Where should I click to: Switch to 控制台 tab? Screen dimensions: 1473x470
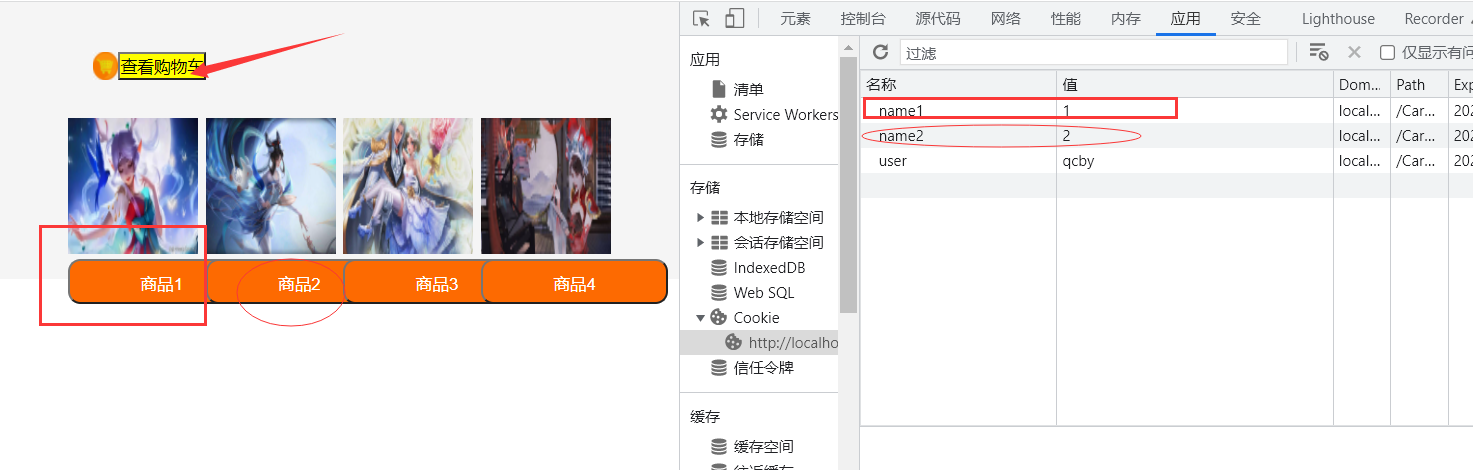[863, 18]
